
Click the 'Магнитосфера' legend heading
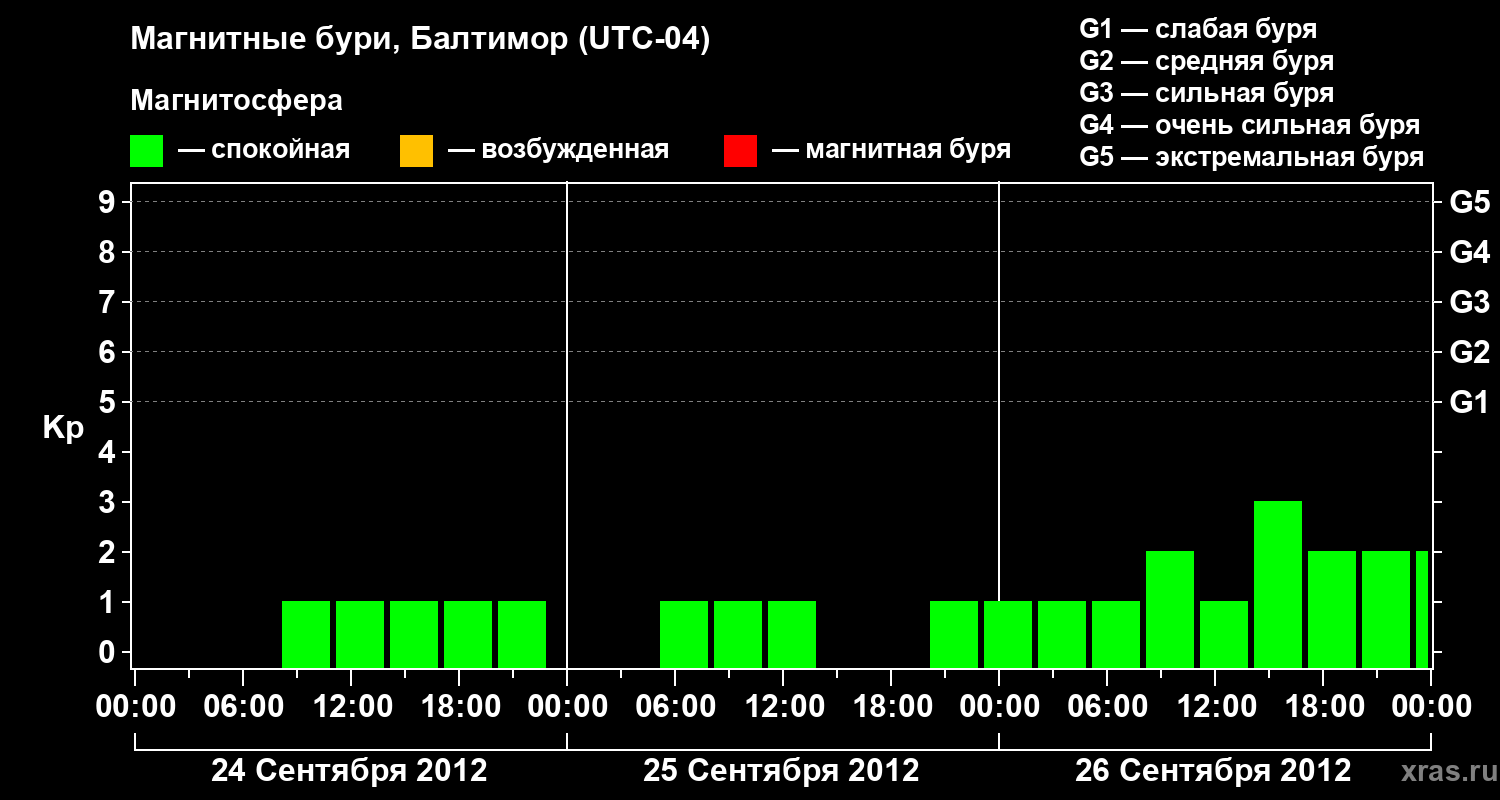236,101
